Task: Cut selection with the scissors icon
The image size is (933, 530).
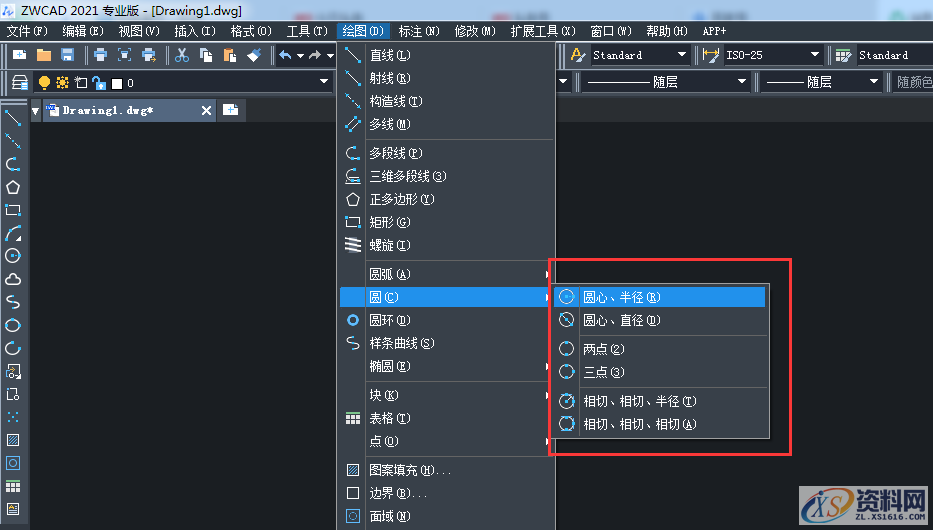Action: point(182,55)
